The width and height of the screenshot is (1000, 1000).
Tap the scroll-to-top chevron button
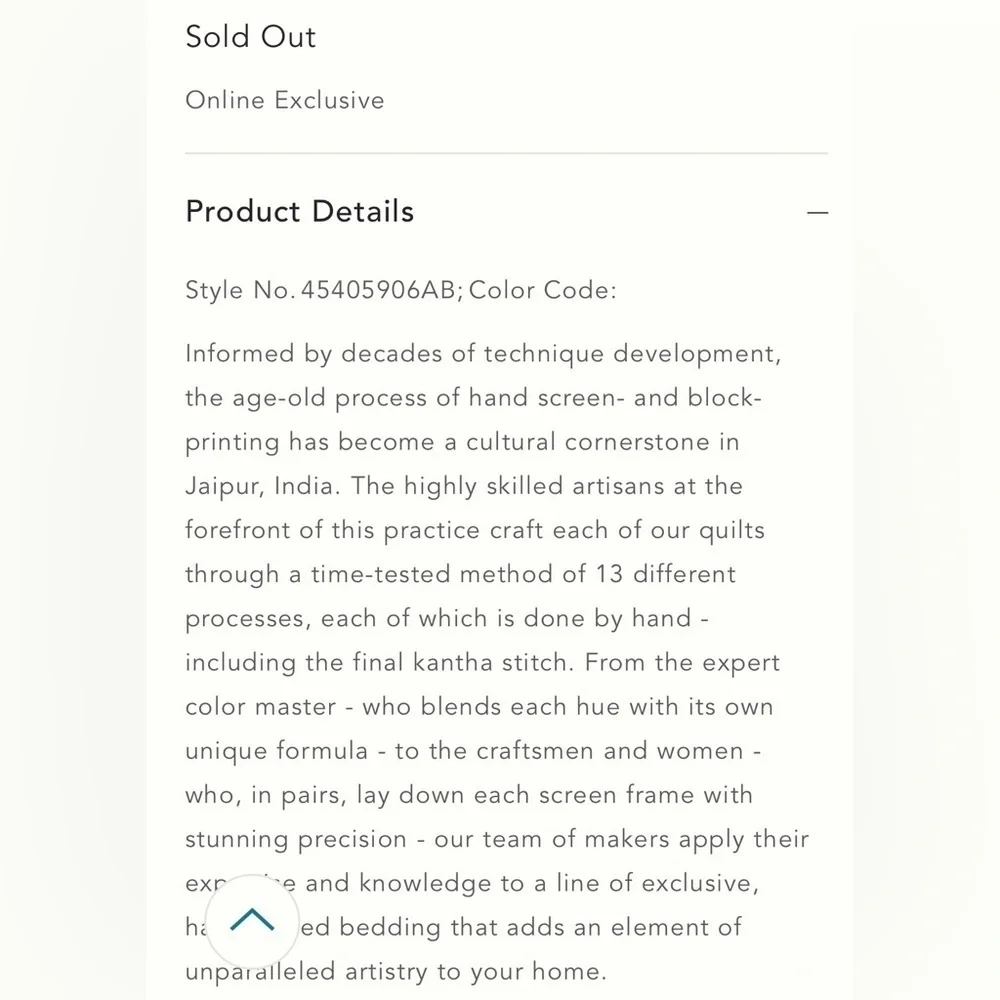click(x=252, y=922)
